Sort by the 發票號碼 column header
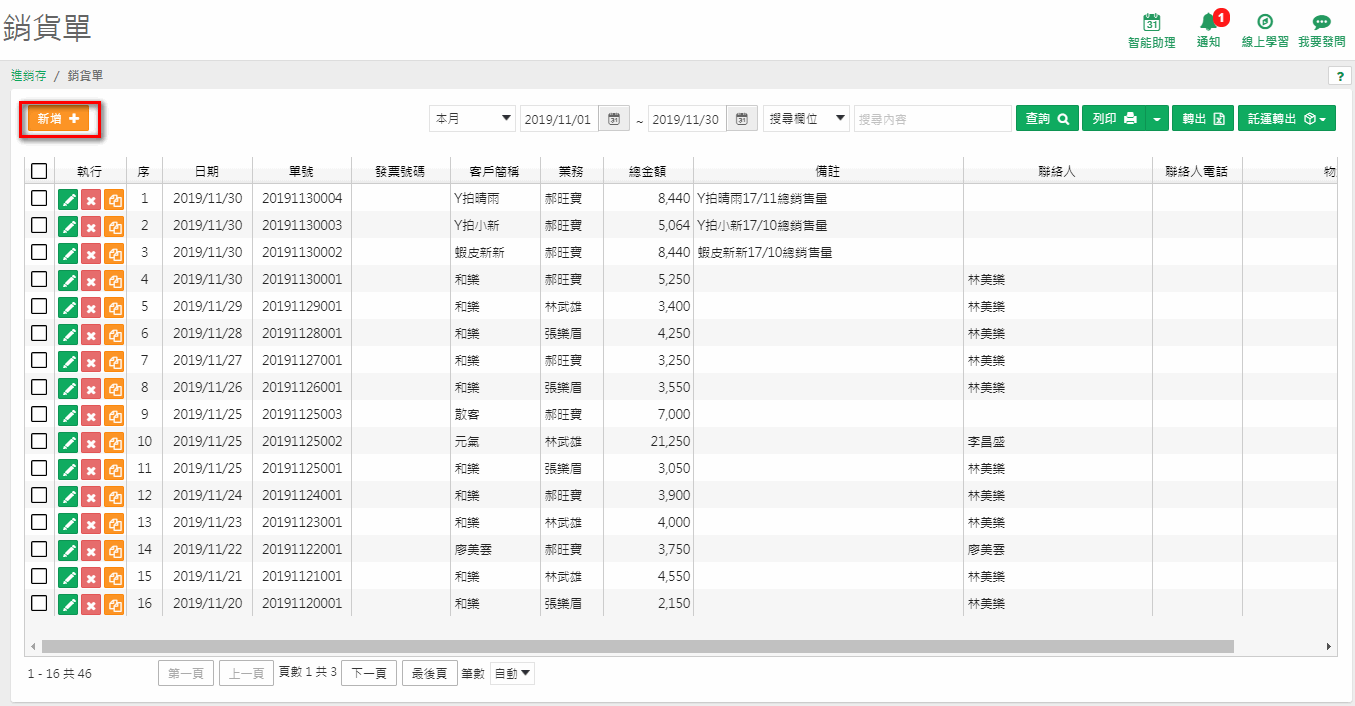Image resolution: width=1355 pixels, height=706 pixels. [x=400, y=171]
